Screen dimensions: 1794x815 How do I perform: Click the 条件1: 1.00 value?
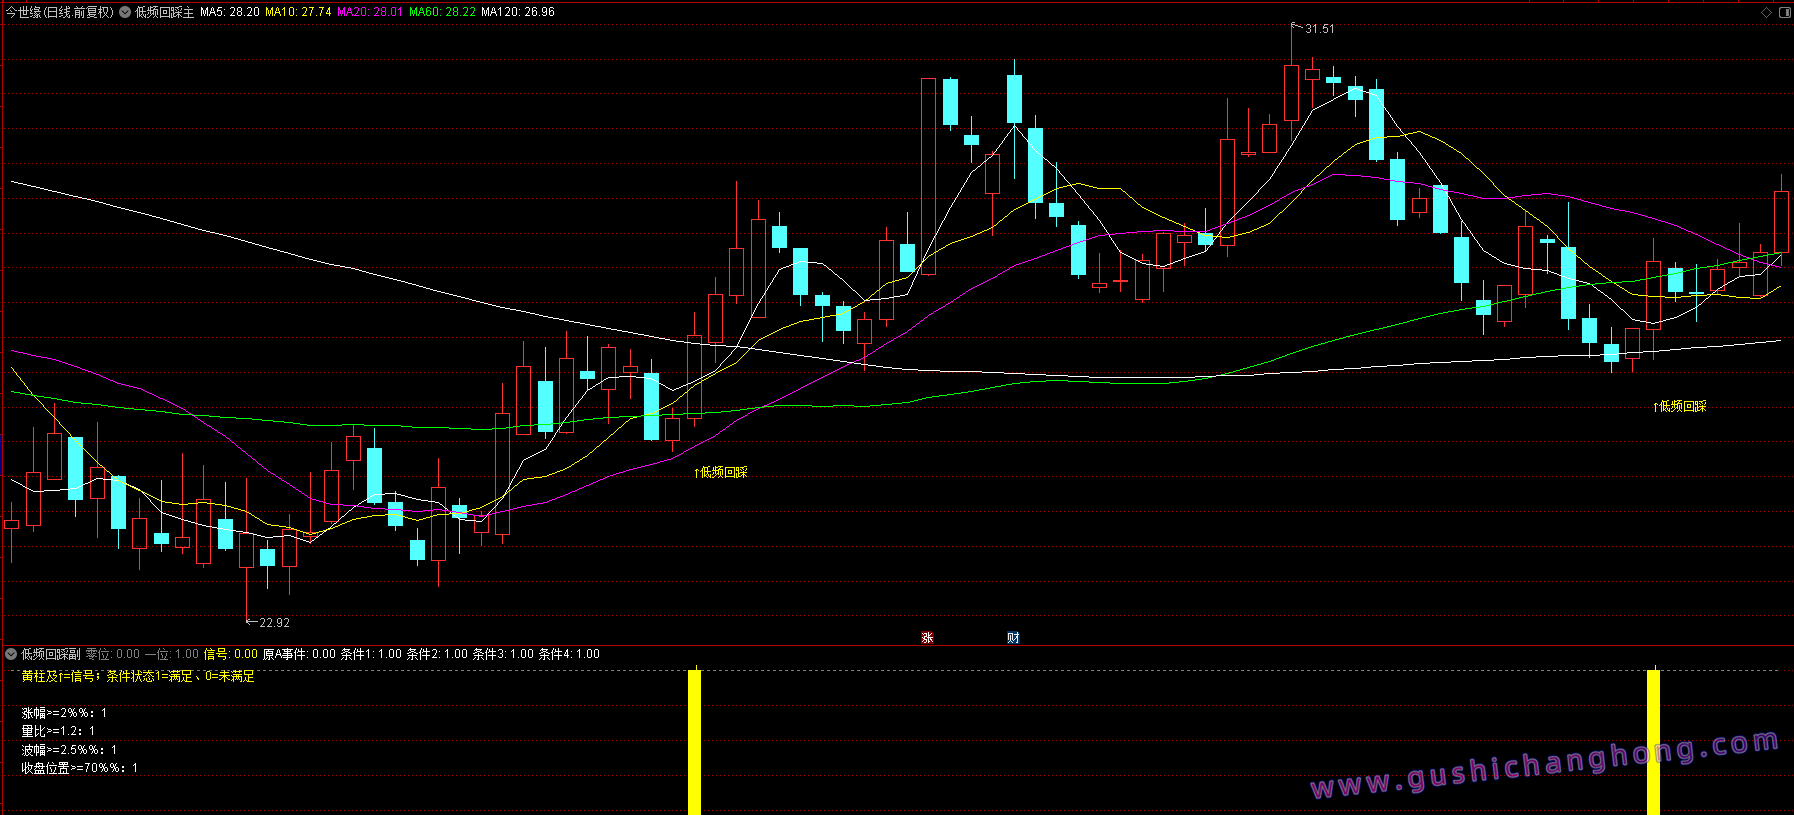tap(371, 654)
